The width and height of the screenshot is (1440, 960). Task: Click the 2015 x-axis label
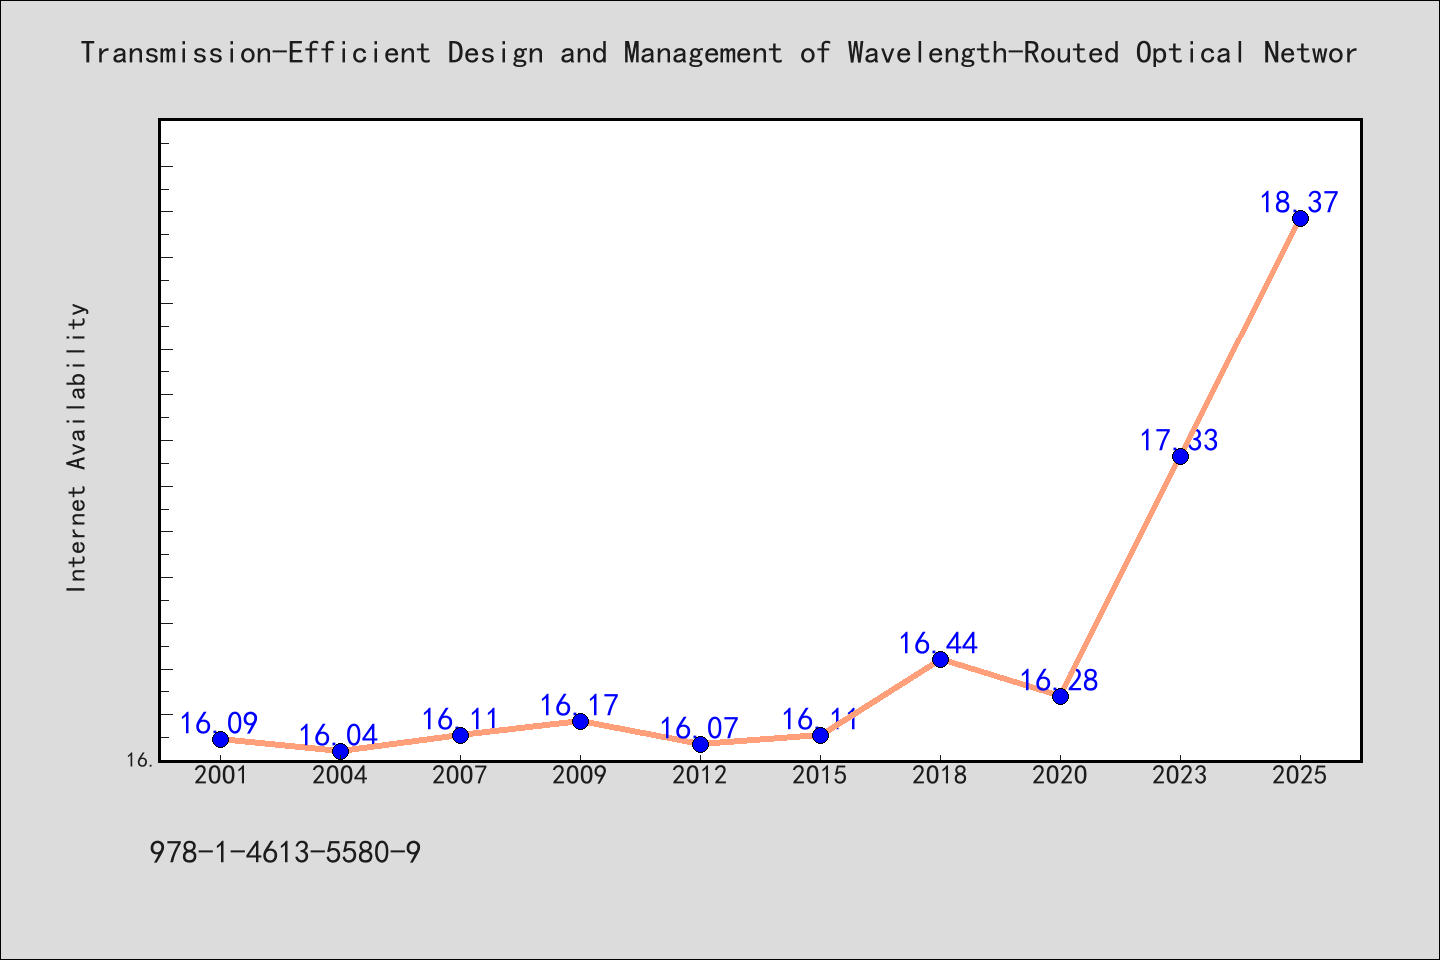(x=820, y=776)
